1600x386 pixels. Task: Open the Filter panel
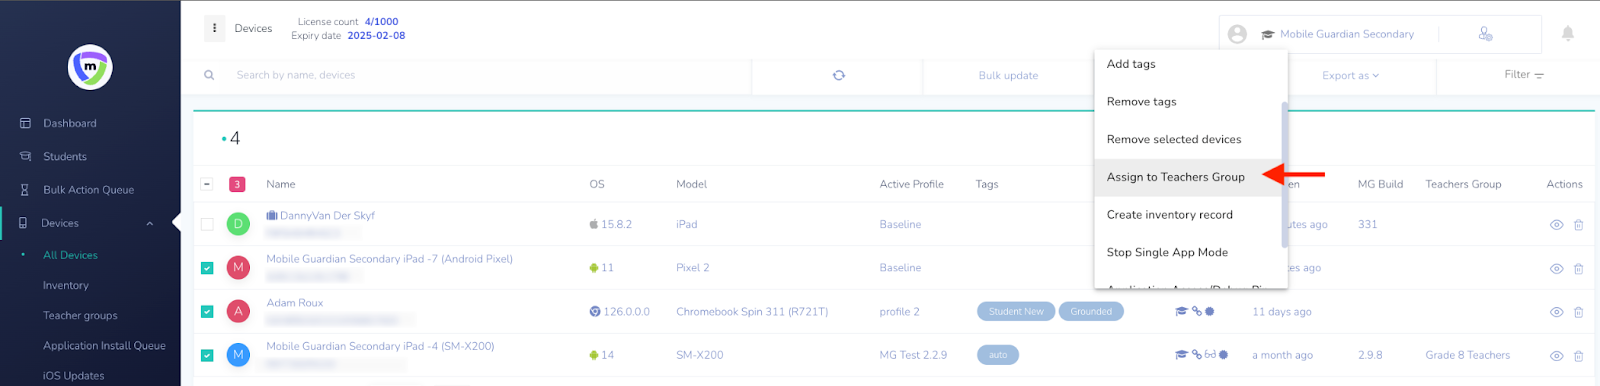point(1523,75)
